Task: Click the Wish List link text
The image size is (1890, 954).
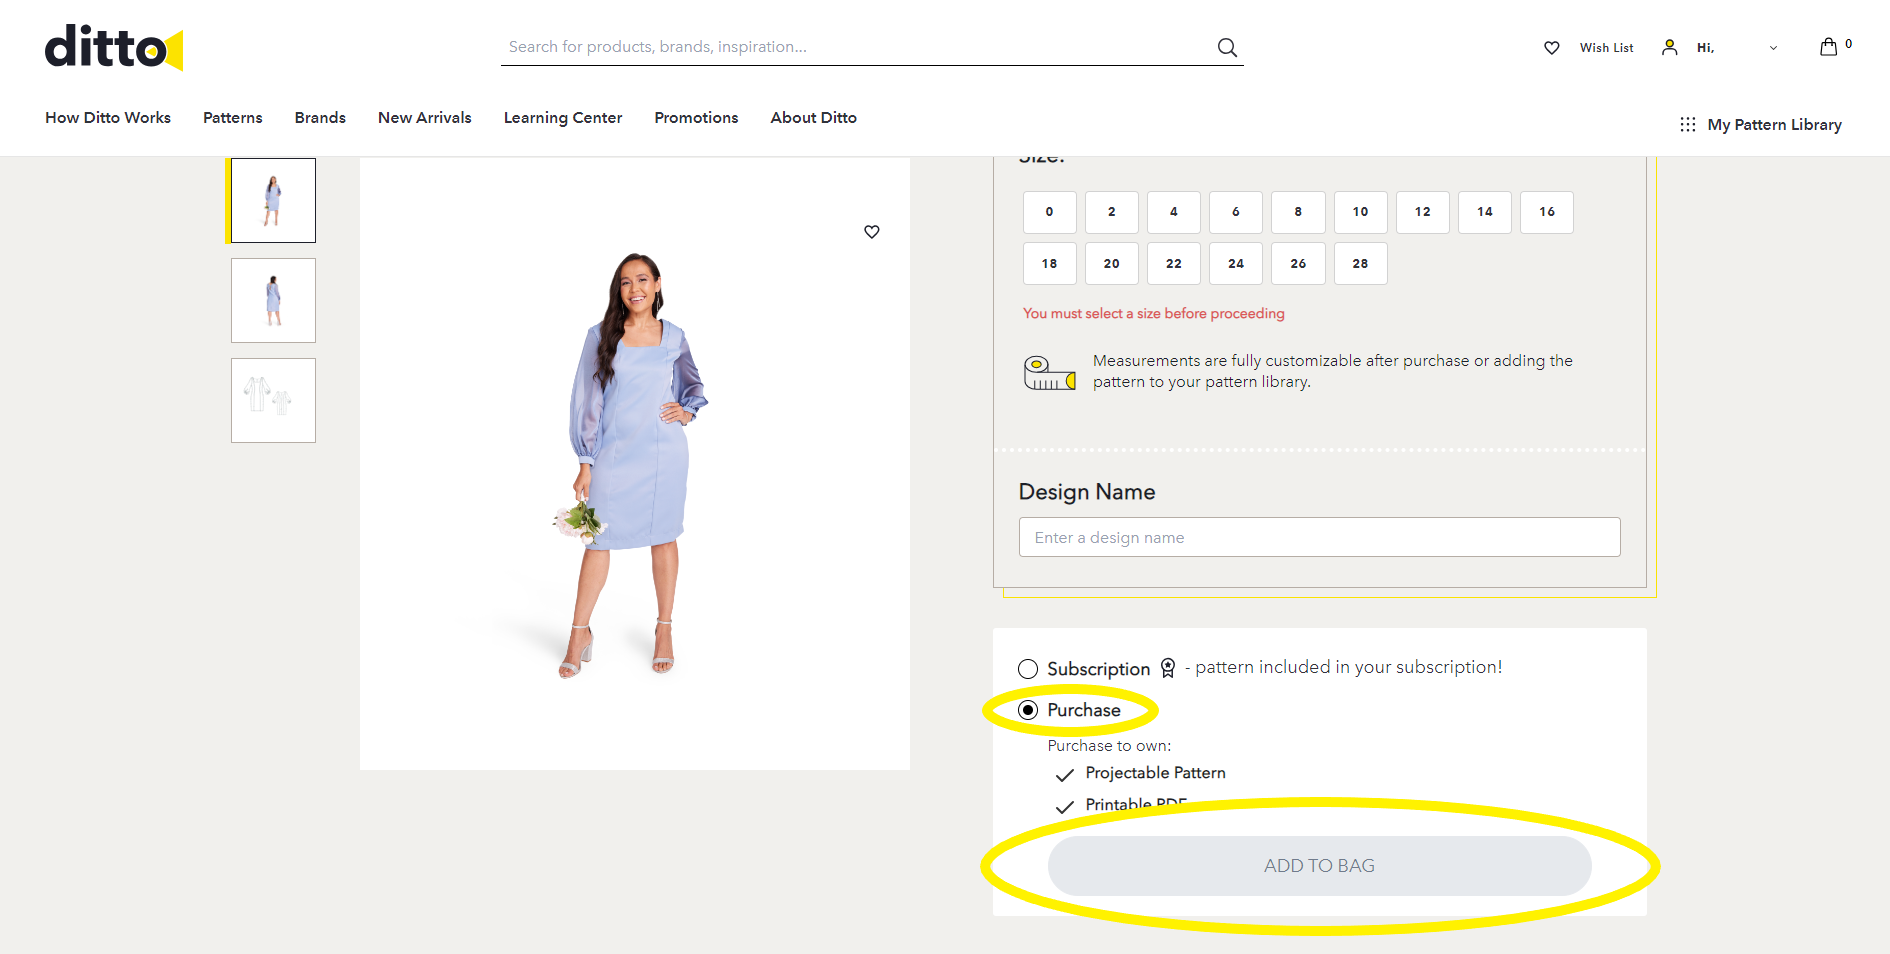Action: tap(1607, 48)
